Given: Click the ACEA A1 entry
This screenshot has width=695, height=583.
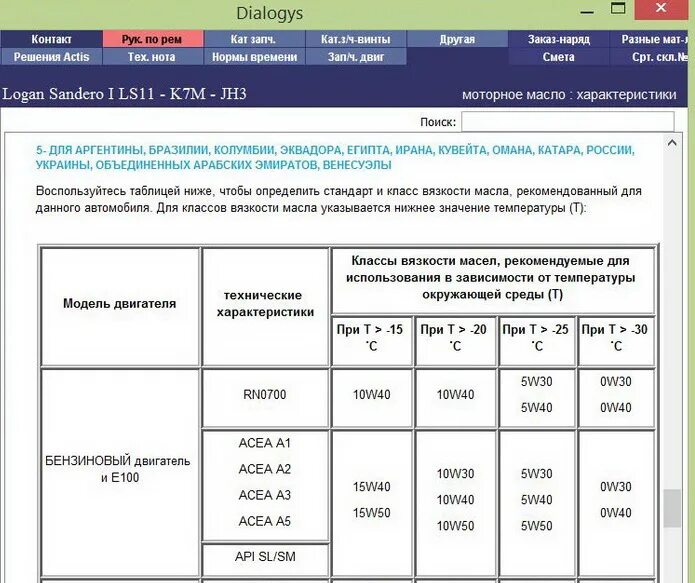Looking at the screenshot, I should 265,443.
